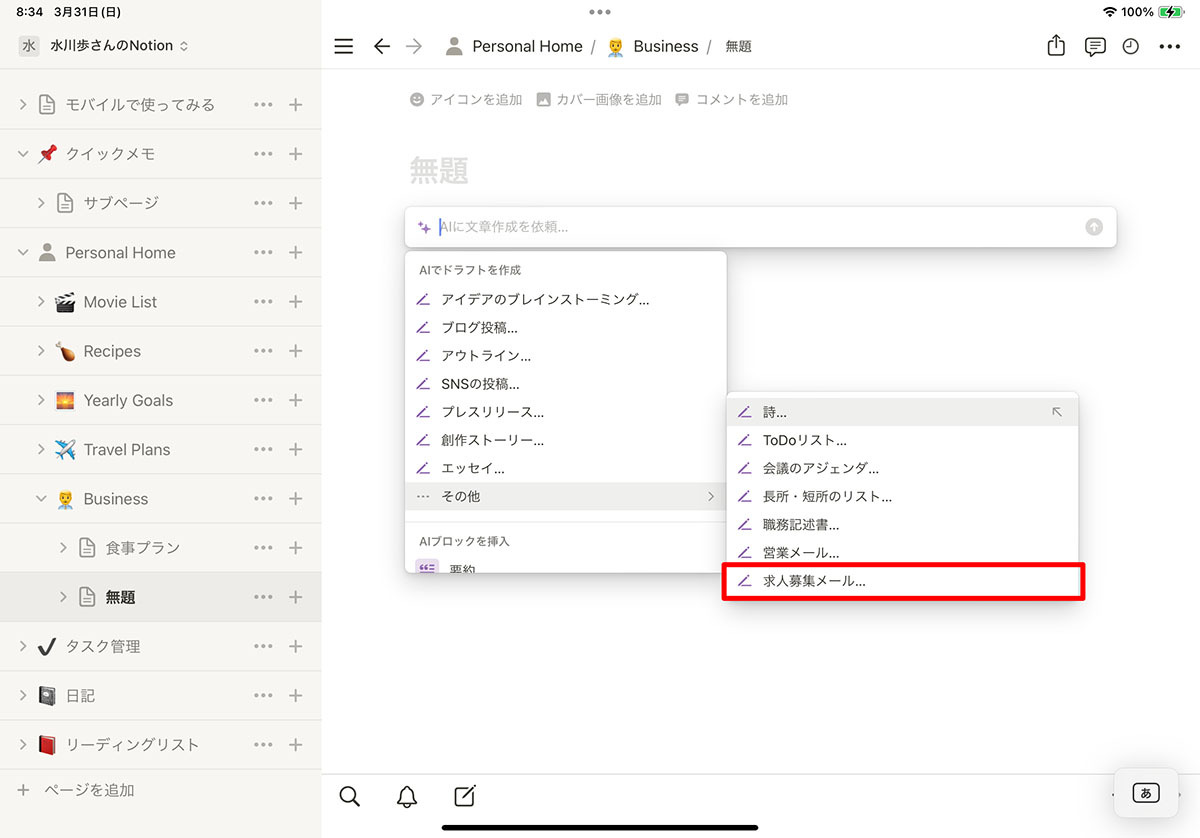The image size is (1200, 838).
Task: Select 求人募集メール in the submenu
Action: coord(902,580)
